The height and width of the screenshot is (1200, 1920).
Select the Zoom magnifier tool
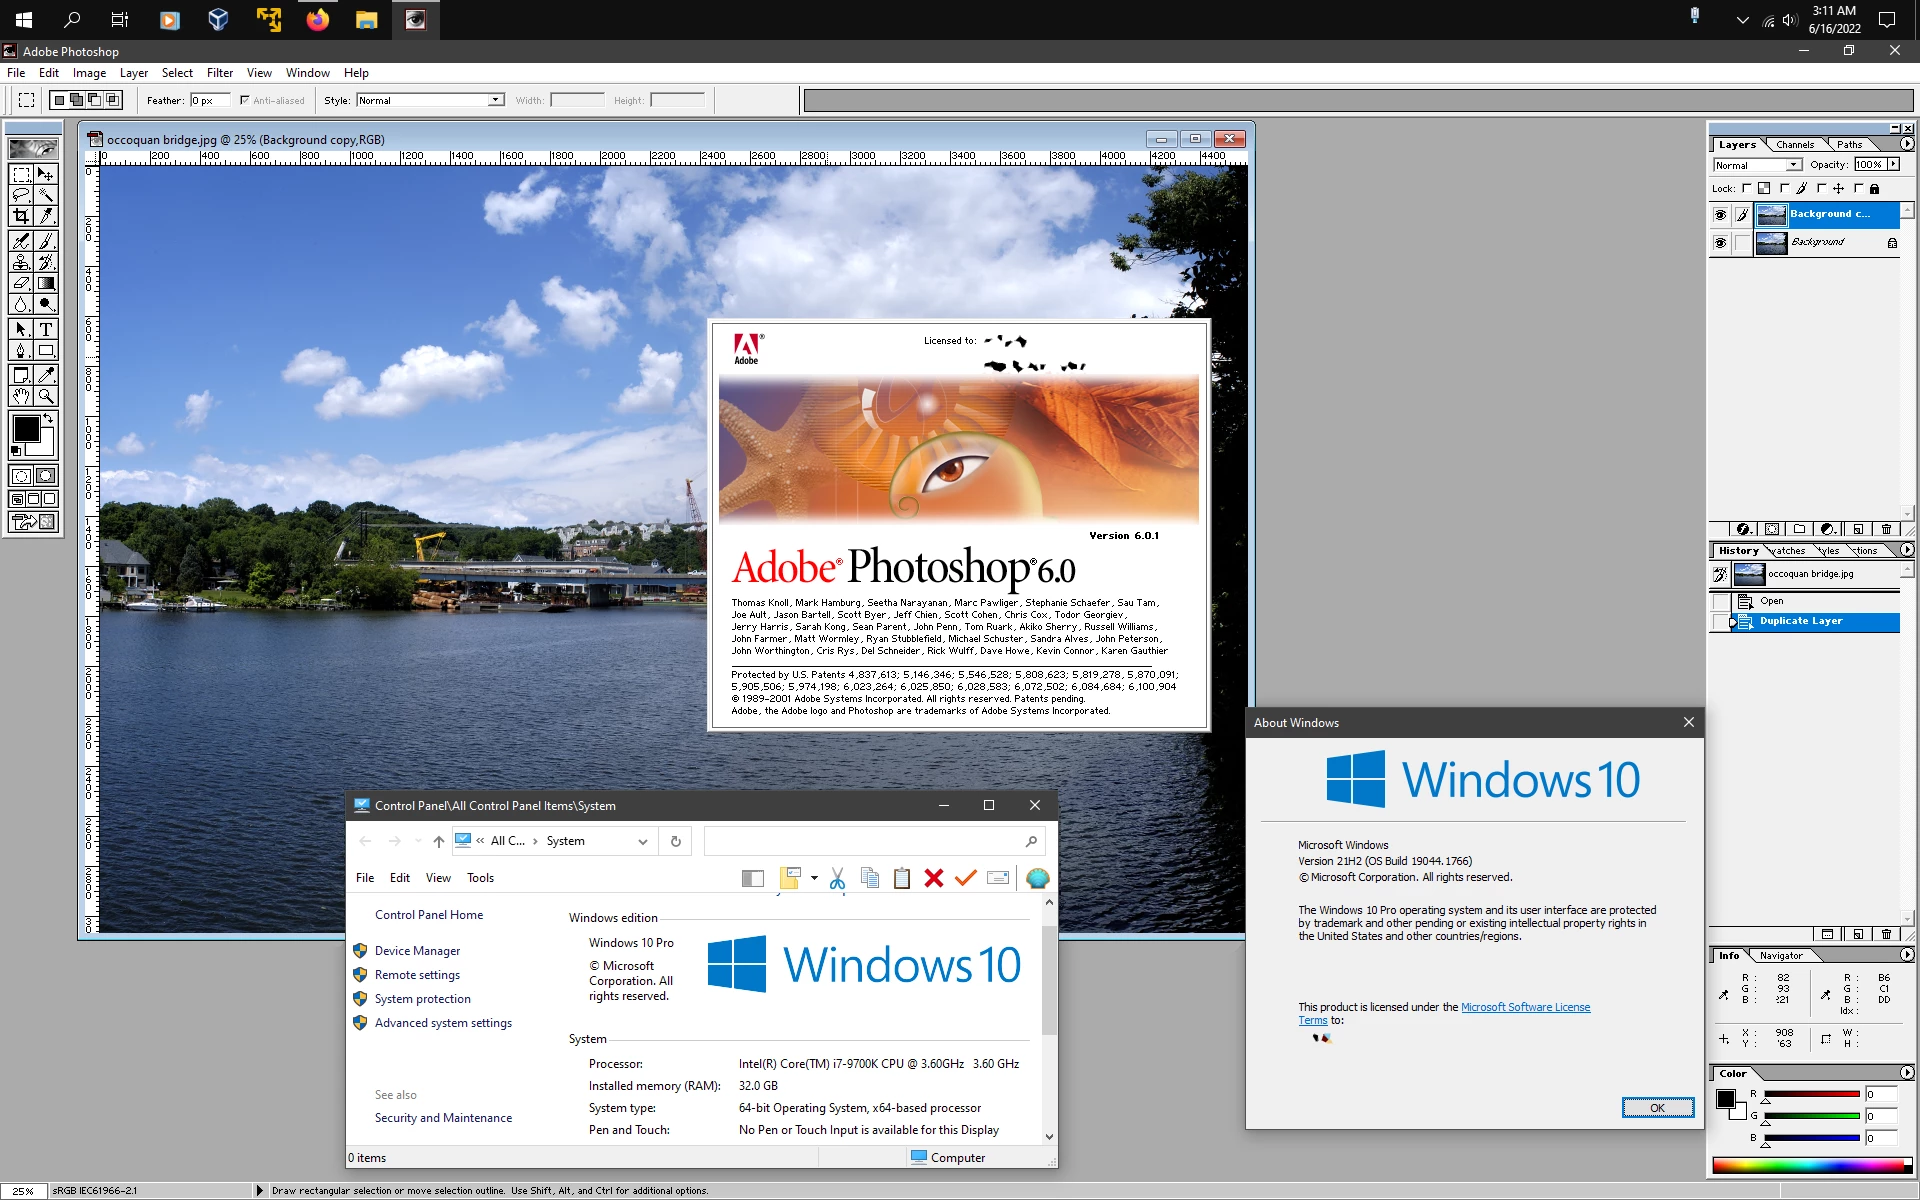46,396
